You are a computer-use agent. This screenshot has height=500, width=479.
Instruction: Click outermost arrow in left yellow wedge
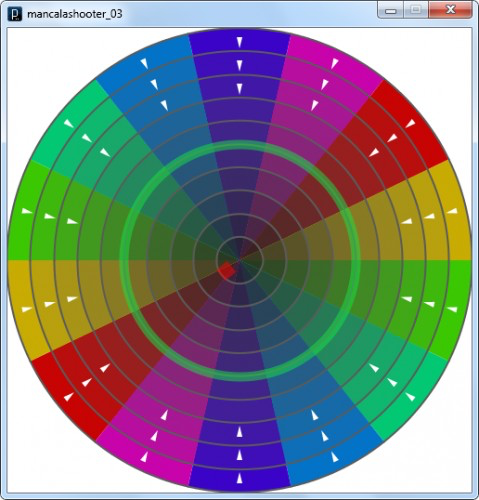coord(27,309)
